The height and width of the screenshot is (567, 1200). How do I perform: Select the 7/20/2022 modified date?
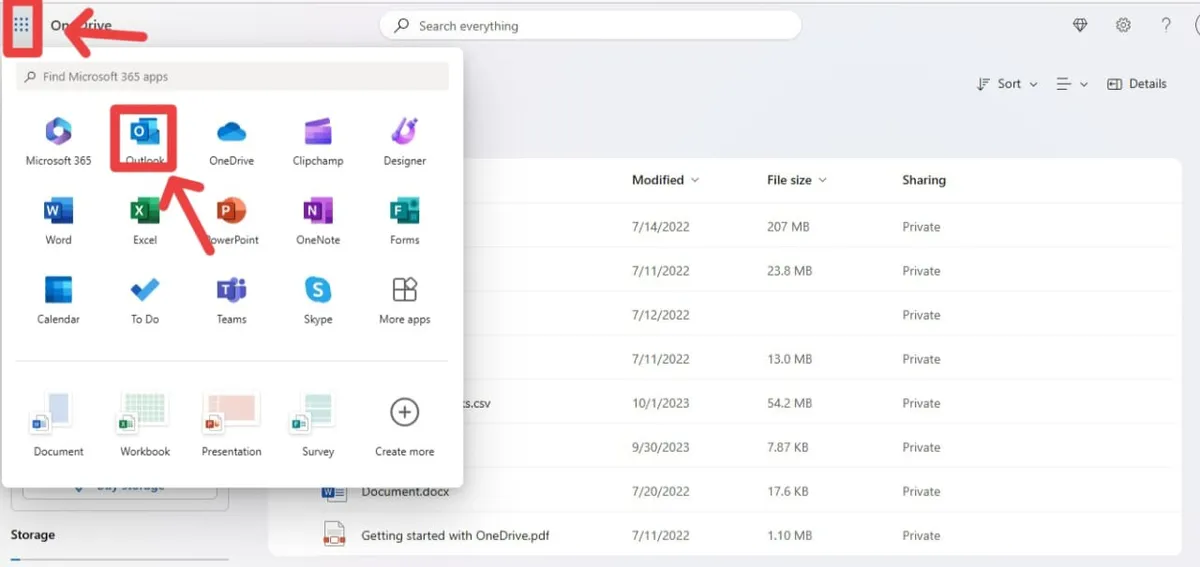tap(660, 491)
